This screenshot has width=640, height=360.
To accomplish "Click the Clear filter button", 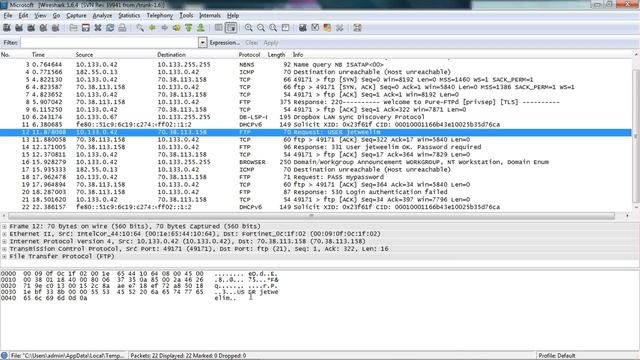I will pyautogui.click(x=251, y=42).
